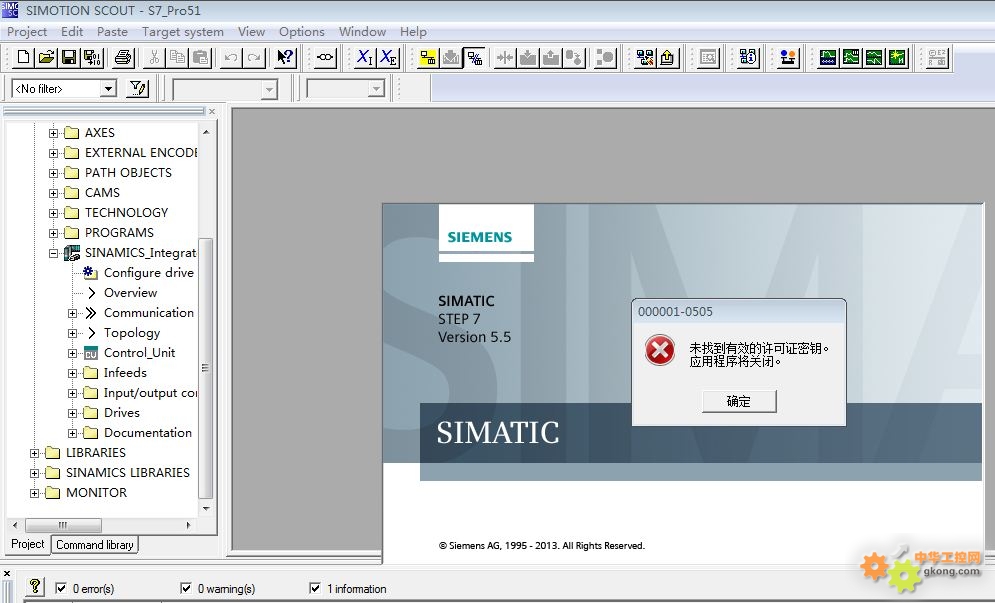This screenshot has width=995, height=603.
Task: Open the Edit menu
Action: 72,32
